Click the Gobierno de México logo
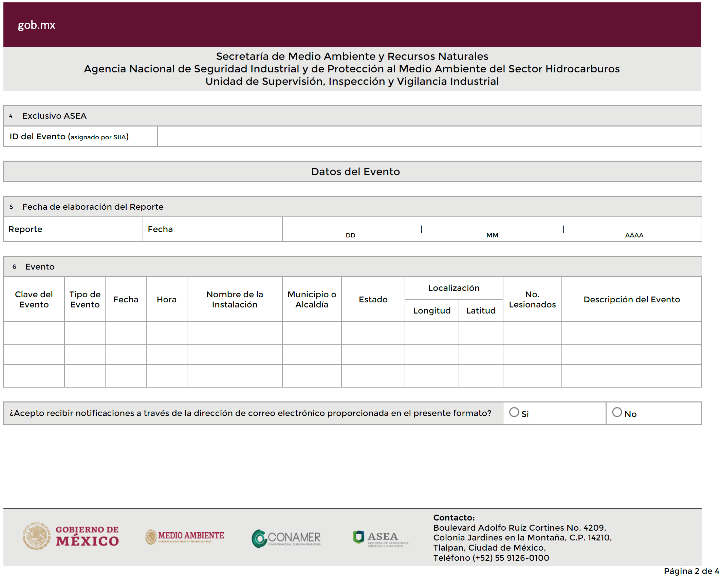This screenshot has height=579, width=722. (x=71, y=536)
